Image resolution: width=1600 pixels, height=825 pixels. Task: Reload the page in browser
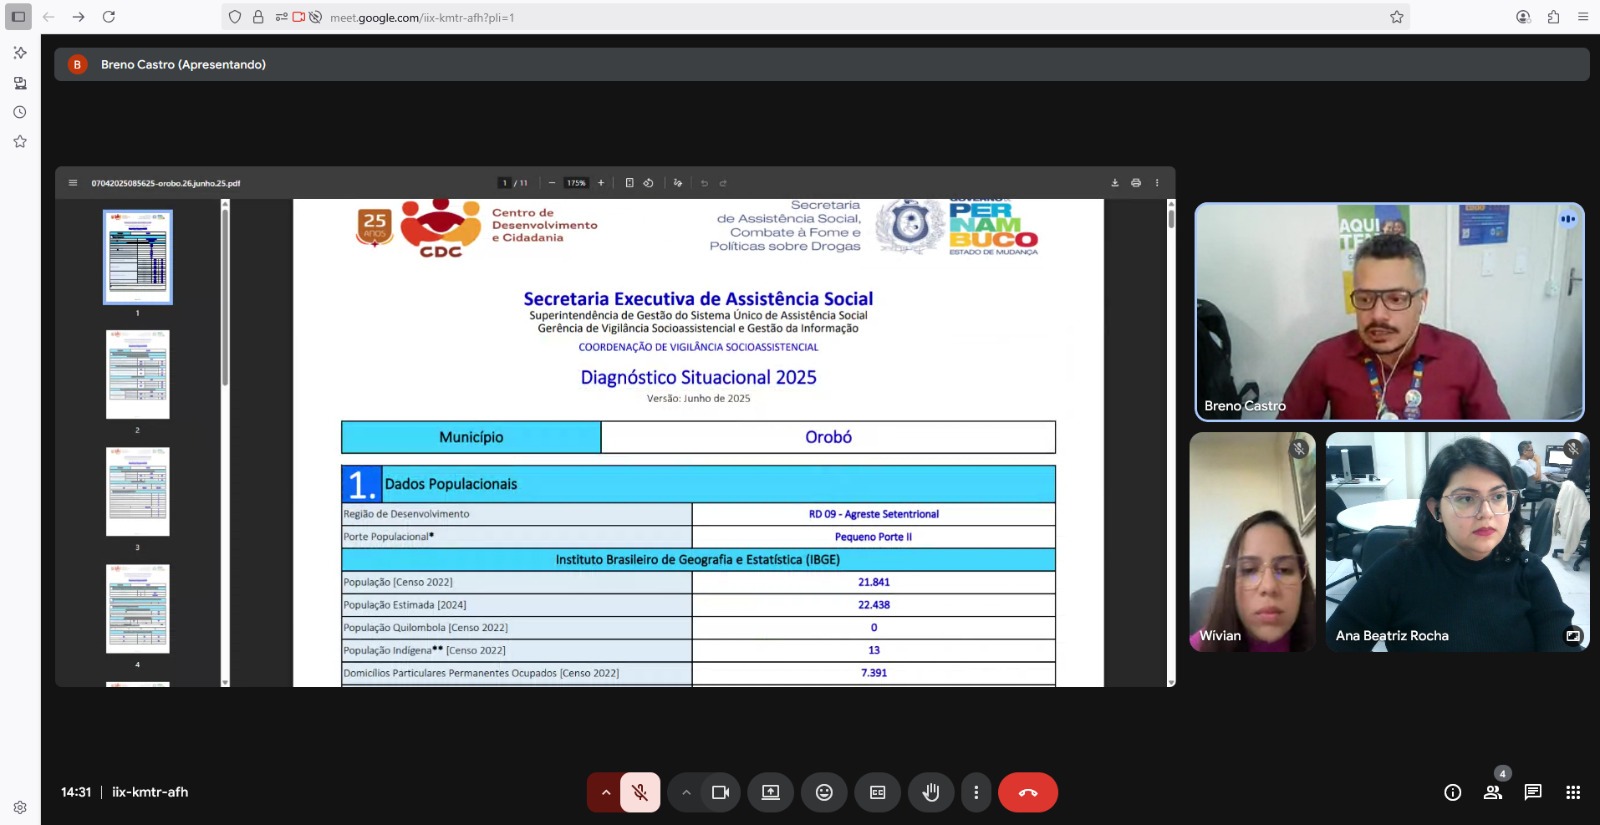109,17
